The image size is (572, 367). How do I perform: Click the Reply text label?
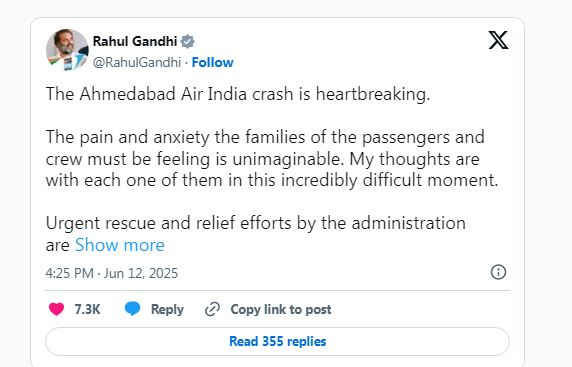167,309
